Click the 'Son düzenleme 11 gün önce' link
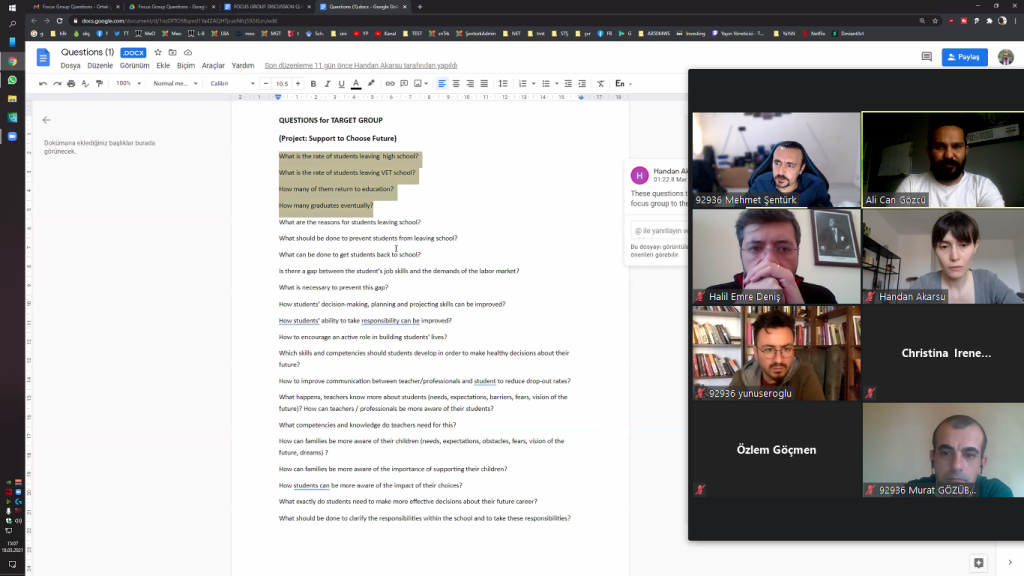Image resolution: width=1024 pixels, height=576 pixels. [360, 65]
